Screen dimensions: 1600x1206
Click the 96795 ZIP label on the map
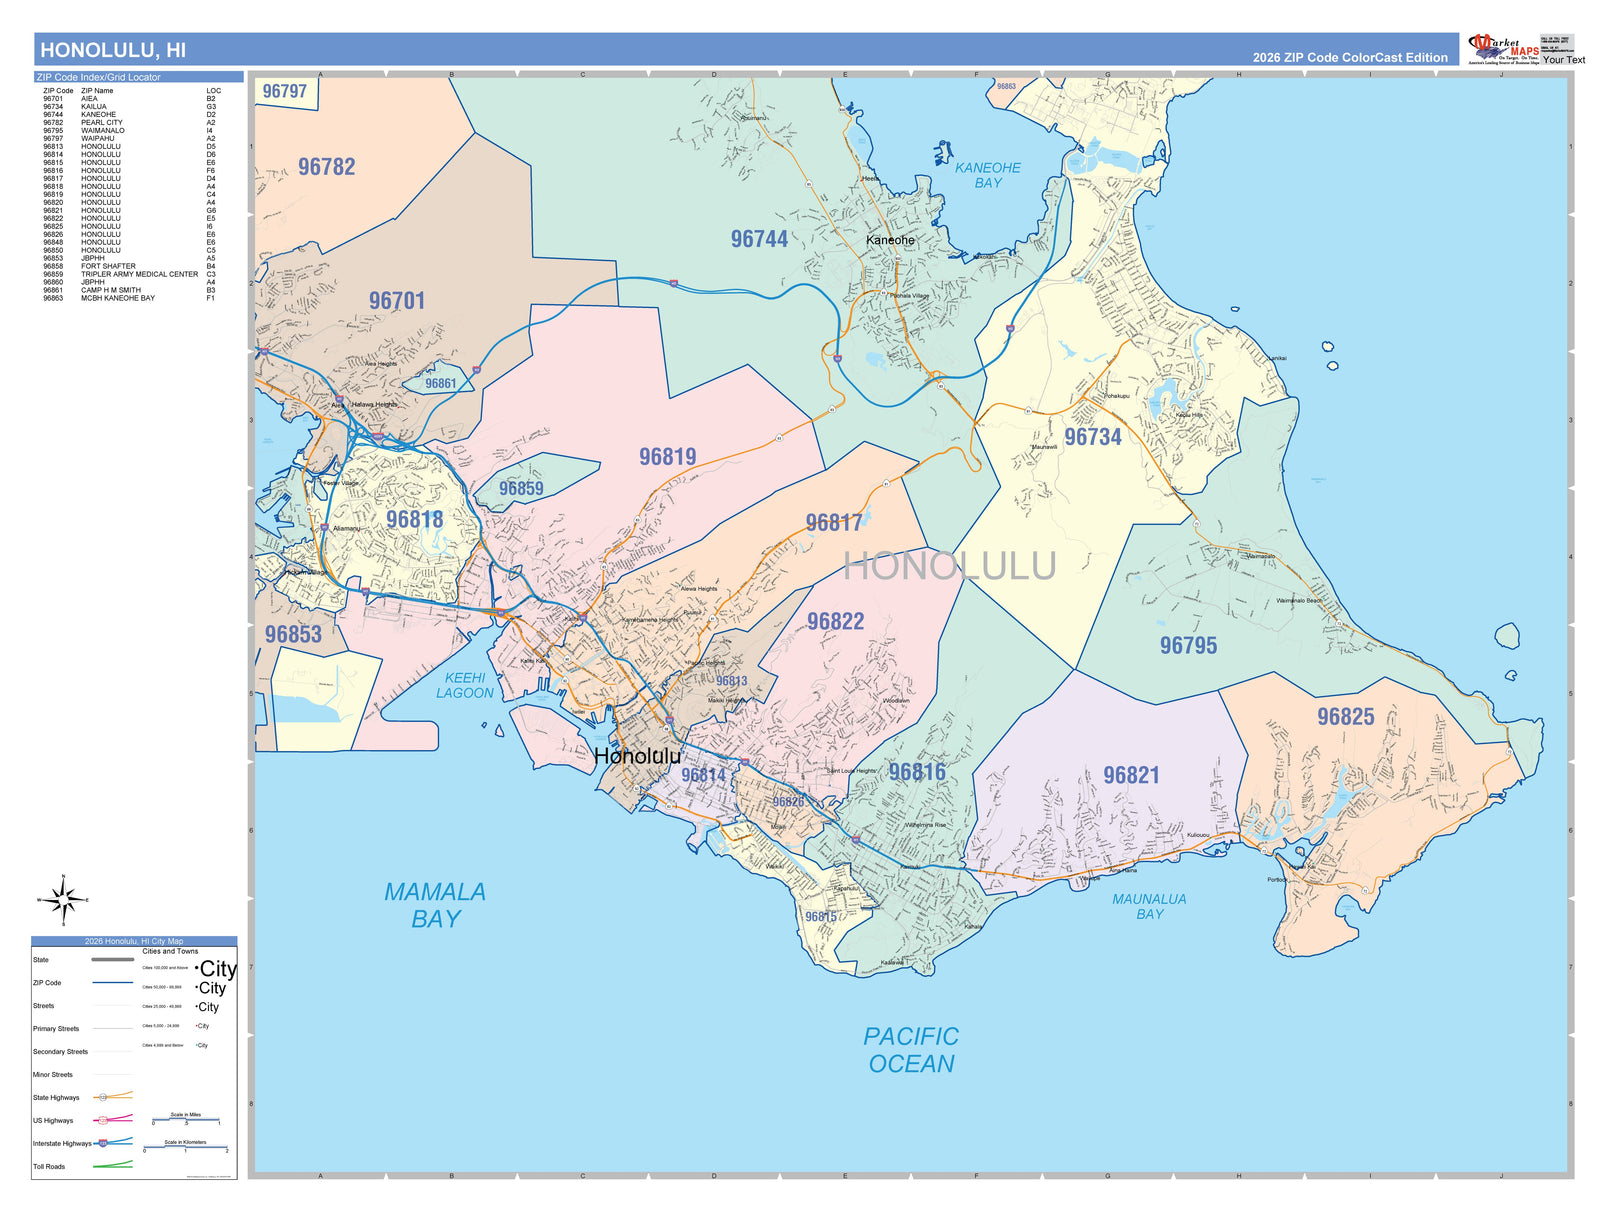point(1189,646)
